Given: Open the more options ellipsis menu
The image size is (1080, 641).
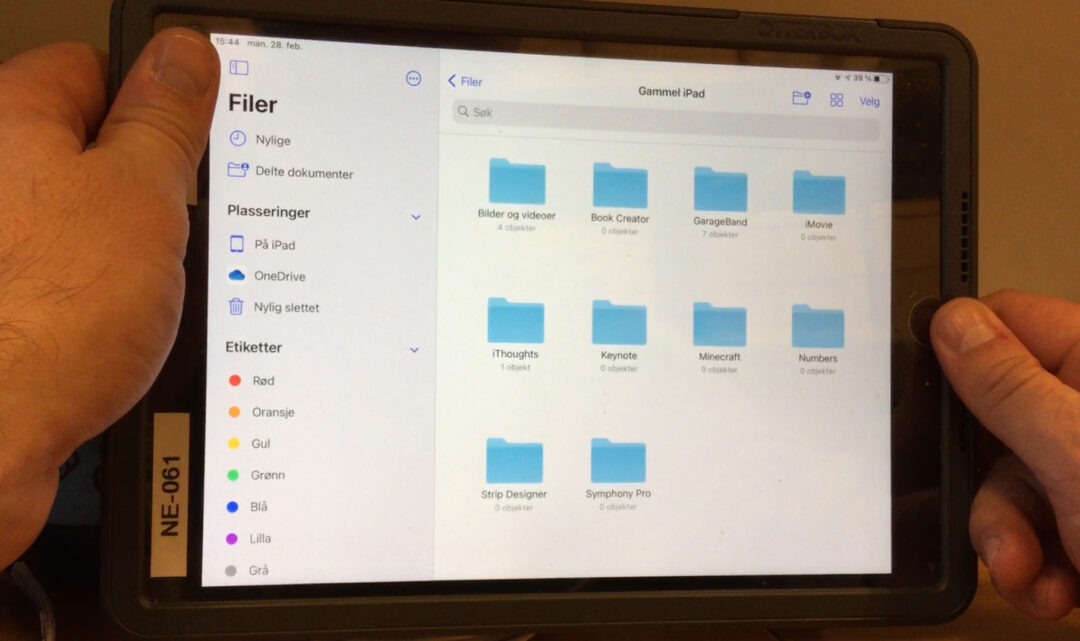Looking at the screenshot, I should click(x=414, y=79).
